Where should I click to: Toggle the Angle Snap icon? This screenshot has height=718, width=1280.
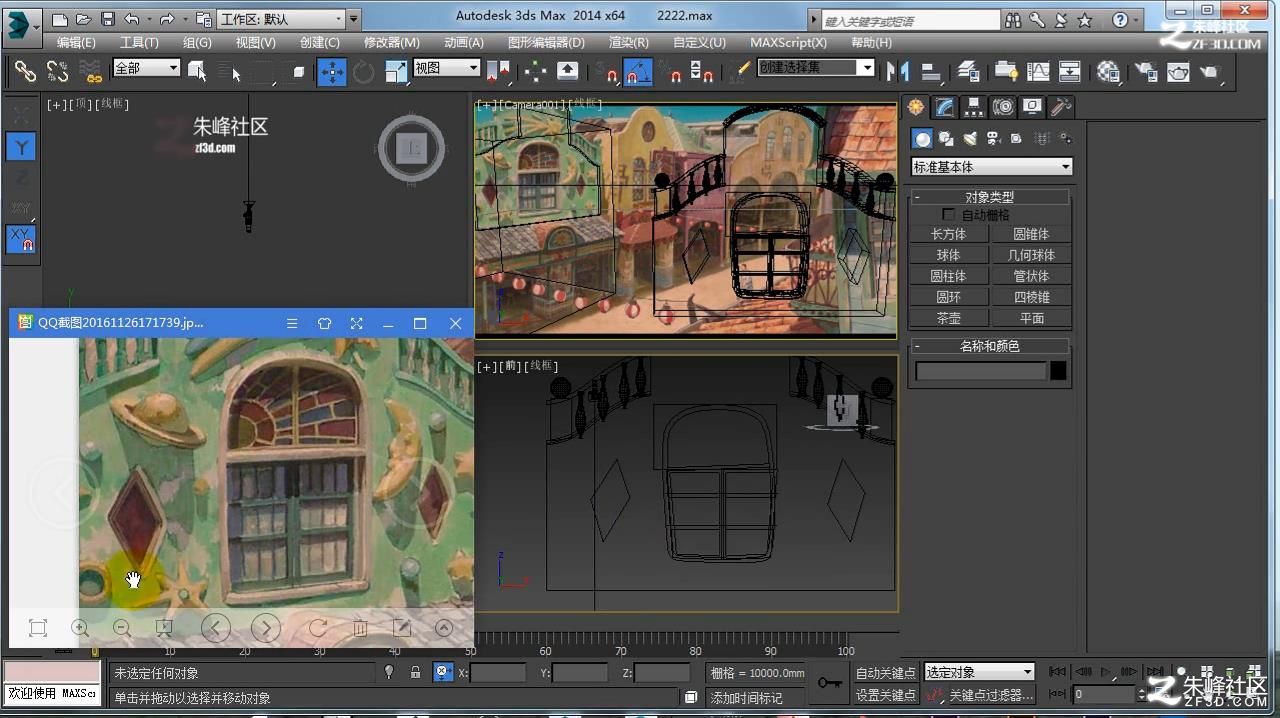[x=638, y=71]
